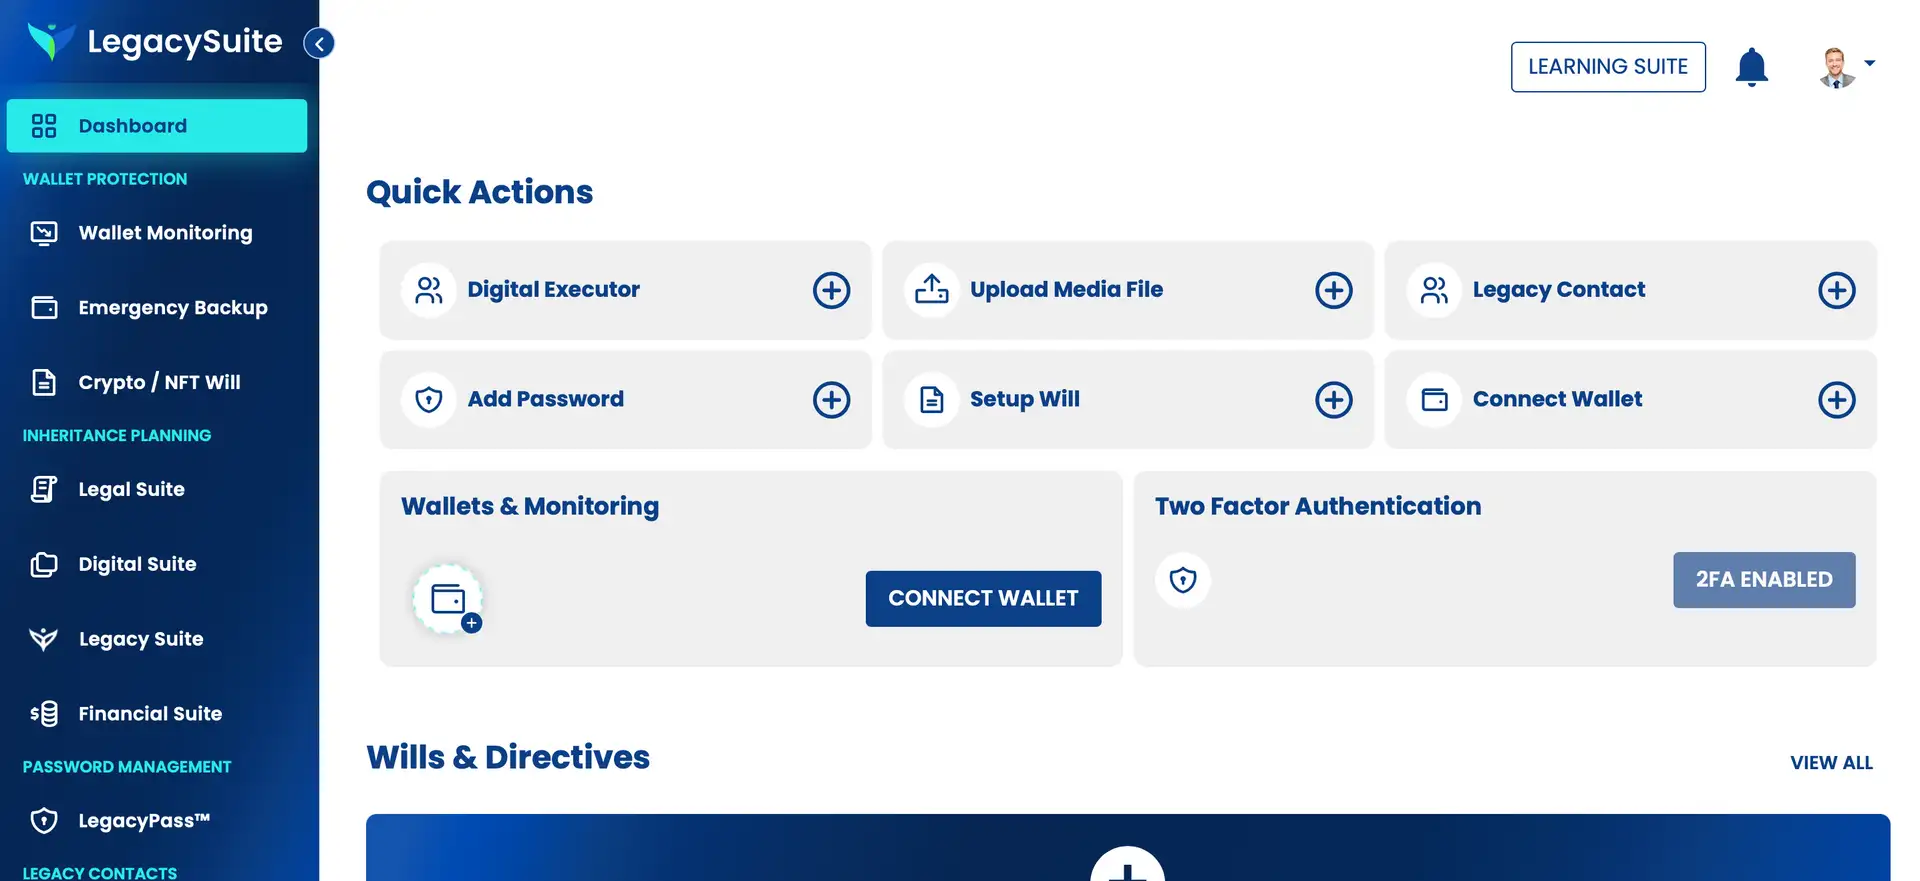Image resolution: width=1920 pixels, height=881 pixels.
Task: Click the plus icon on Upload Media File
Action: tap(1333, 290)
